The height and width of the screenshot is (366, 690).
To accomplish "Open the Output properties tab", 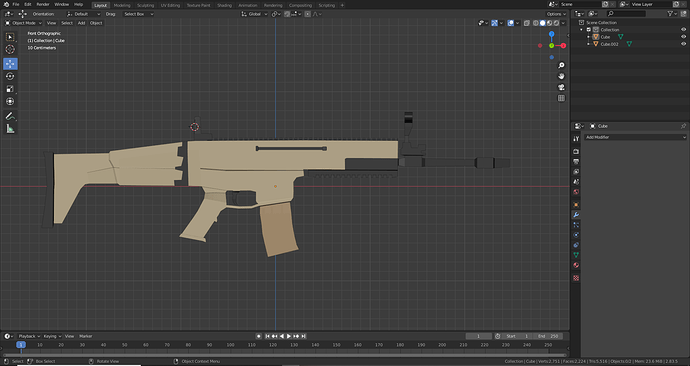I will click(x=576, y=161).
